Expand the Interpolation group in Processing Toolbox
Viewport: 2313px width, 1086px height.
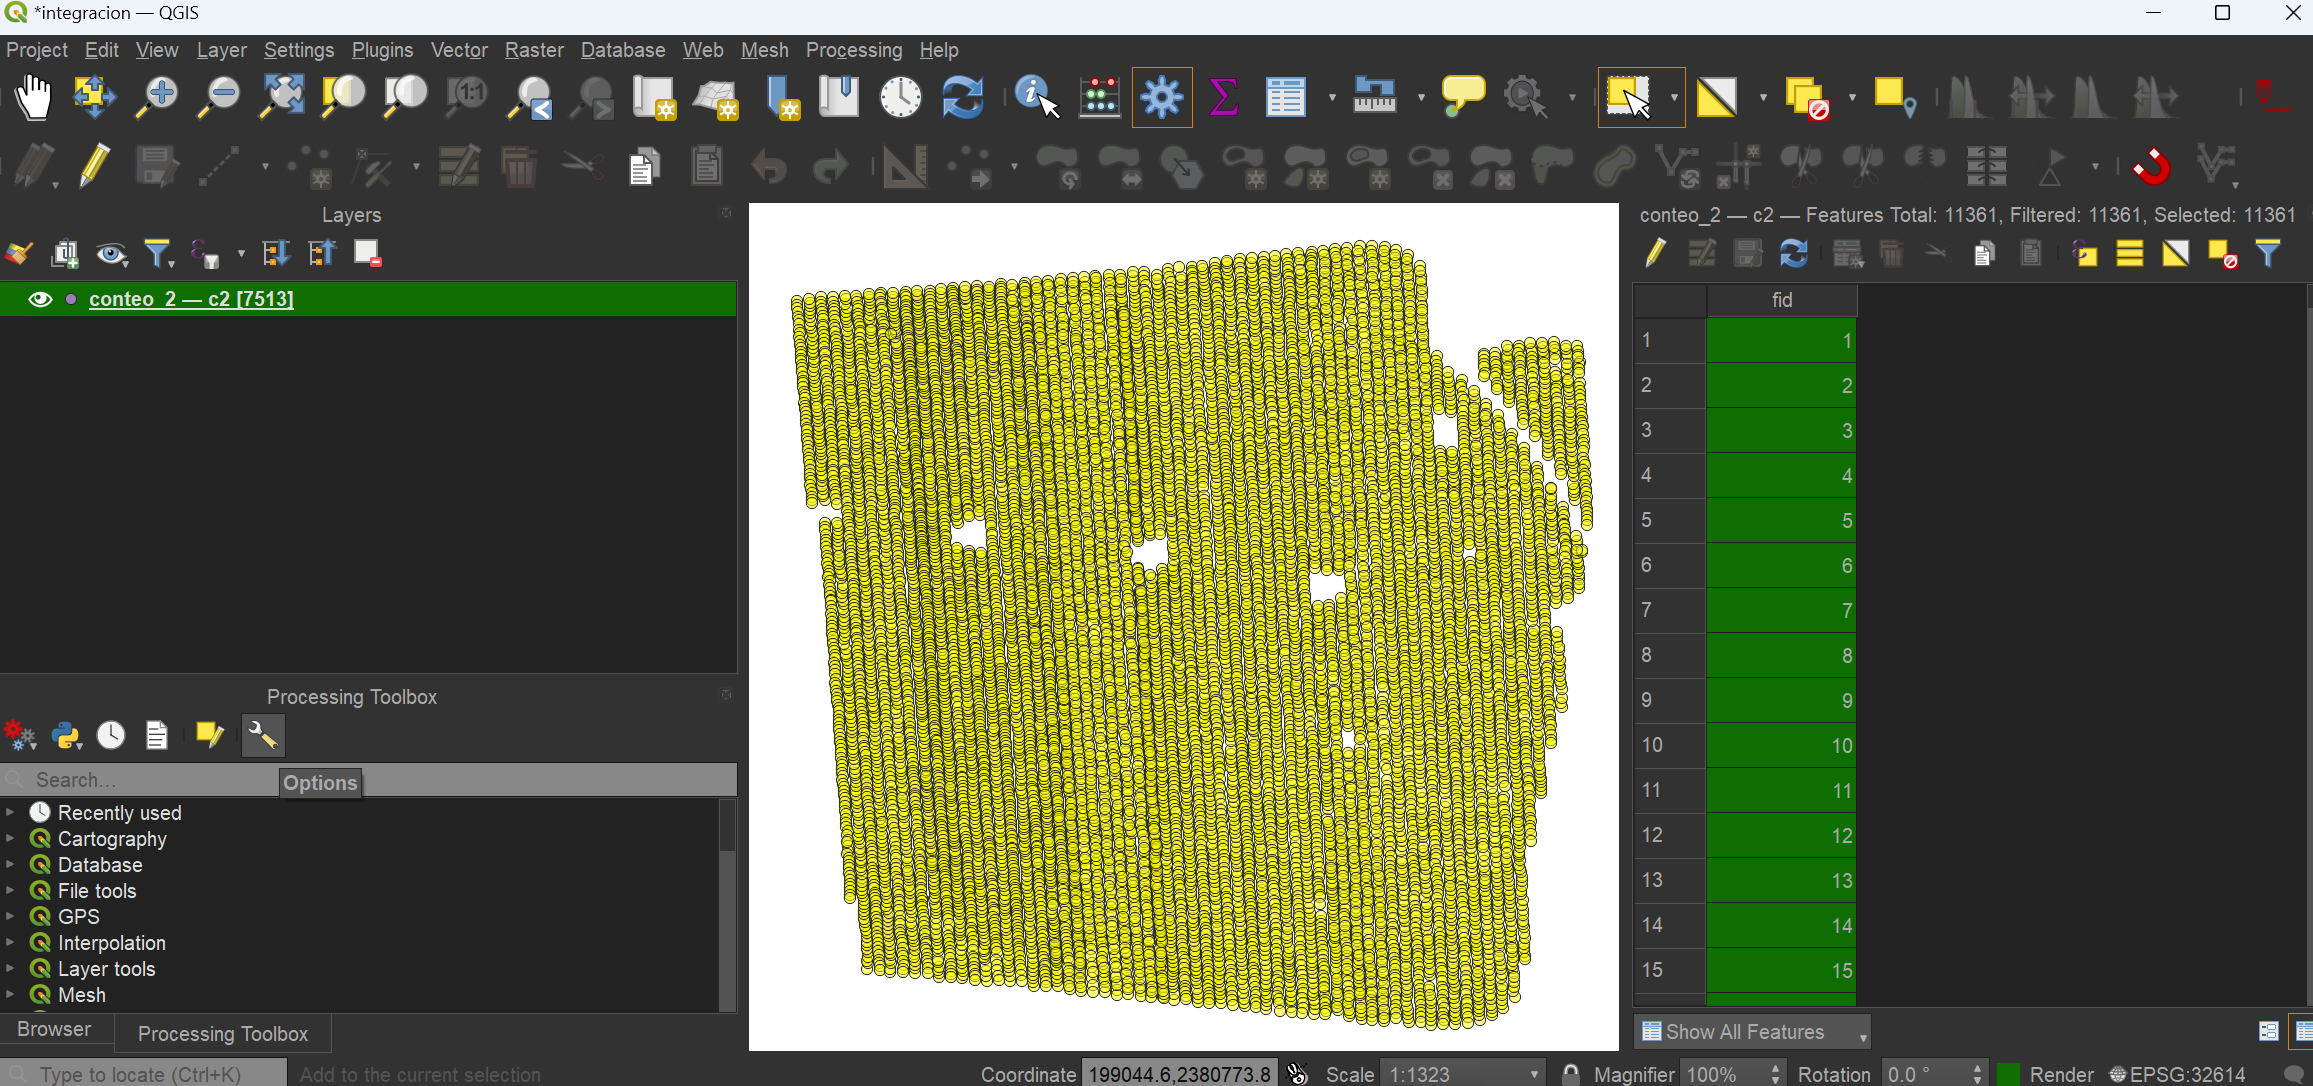pyautogui.click(x=9, y=942)
